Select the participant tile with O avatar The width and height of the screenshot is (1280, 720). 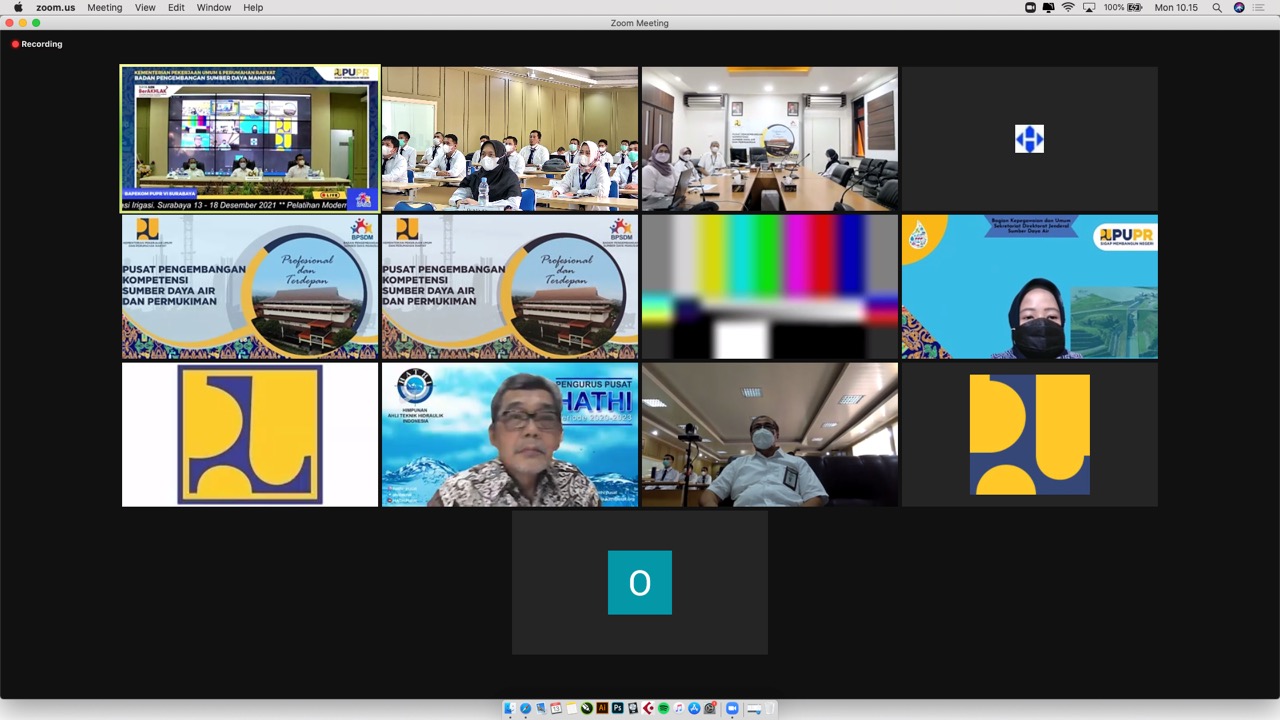[640, 583]
